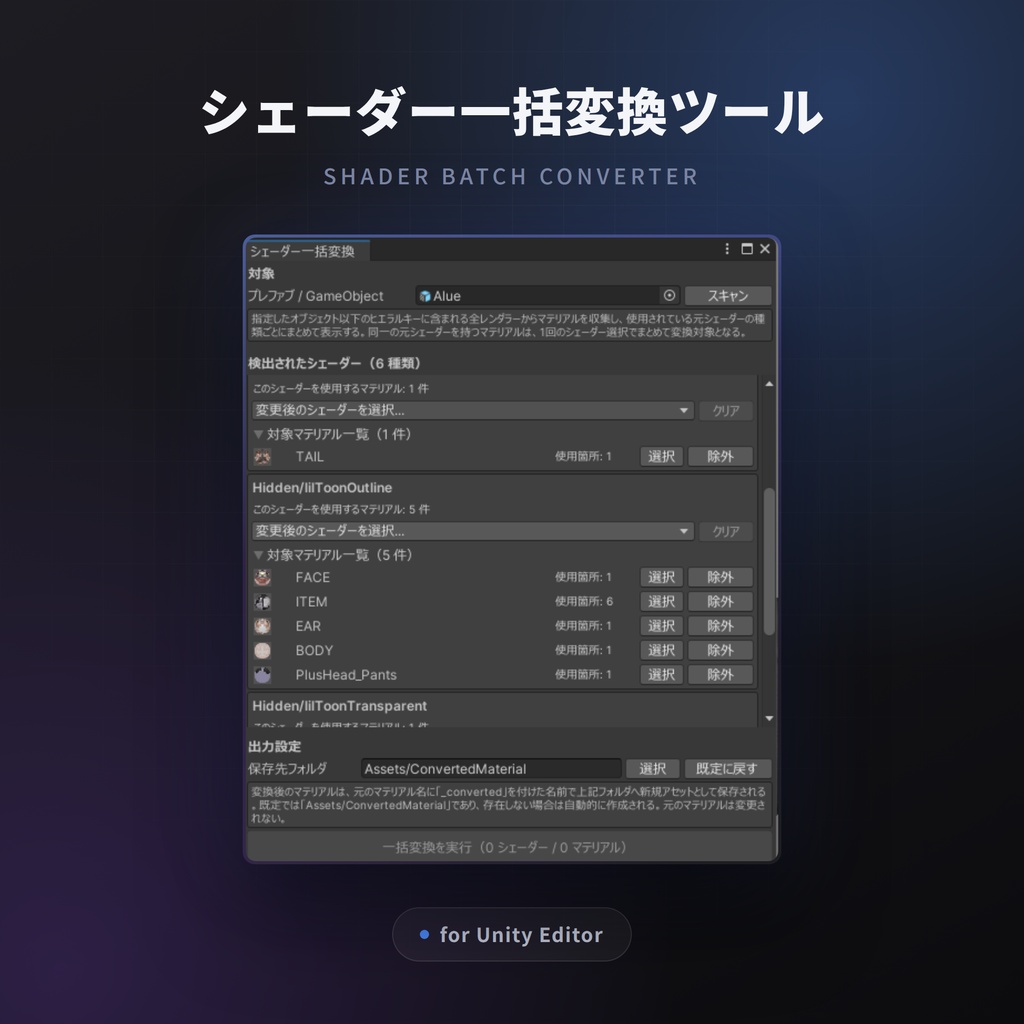Click the object picker circle next to Alue

tap(669, 296)
